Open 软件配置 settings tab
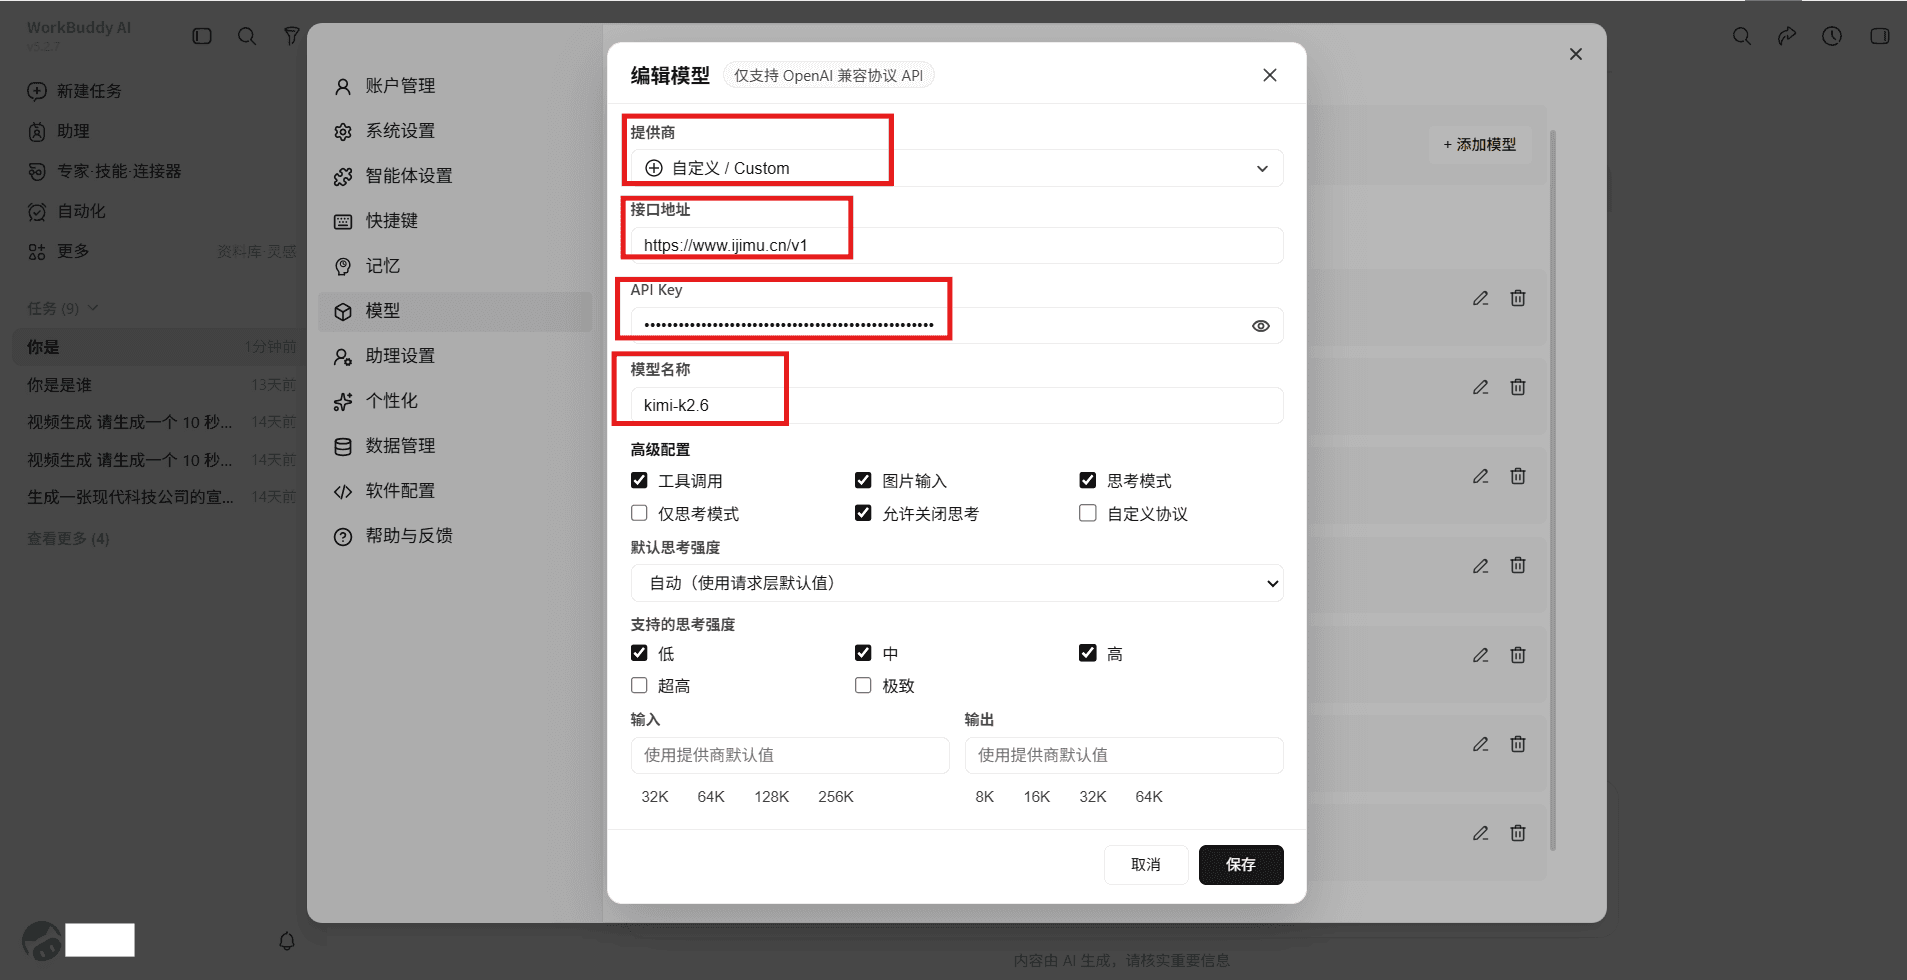Image resolution: width=1907 pixels, height=980 pixels. coord(455,491)
